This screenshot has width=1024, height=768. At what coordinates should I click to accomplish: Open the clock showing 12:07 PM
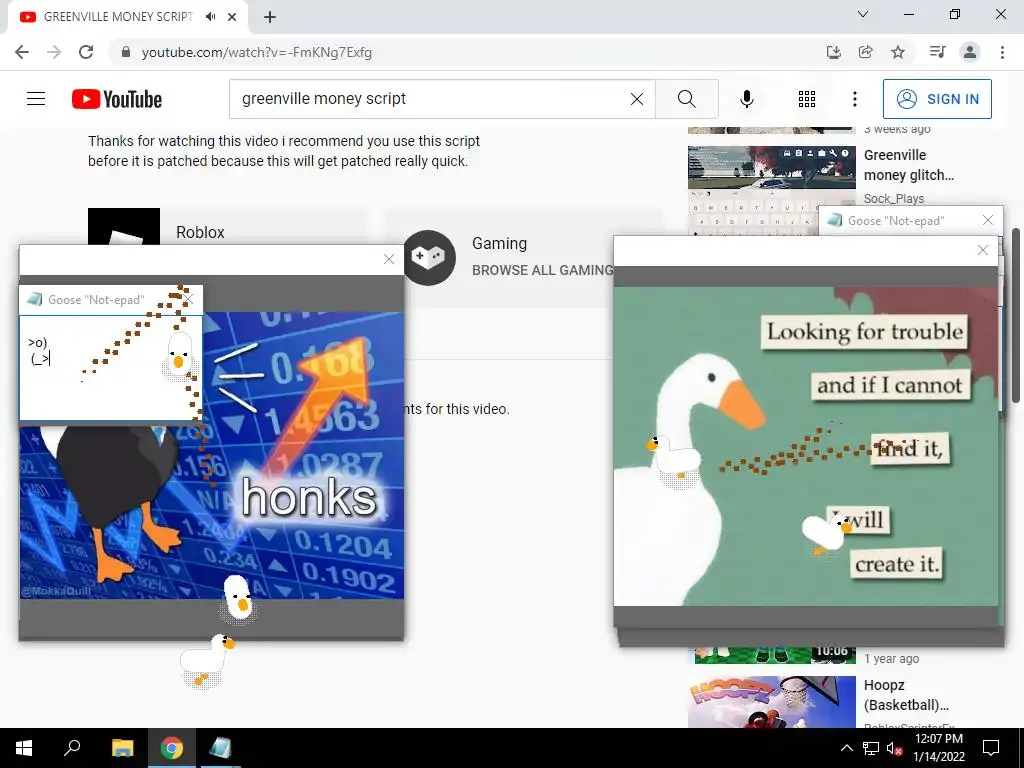tap(938, 748)
